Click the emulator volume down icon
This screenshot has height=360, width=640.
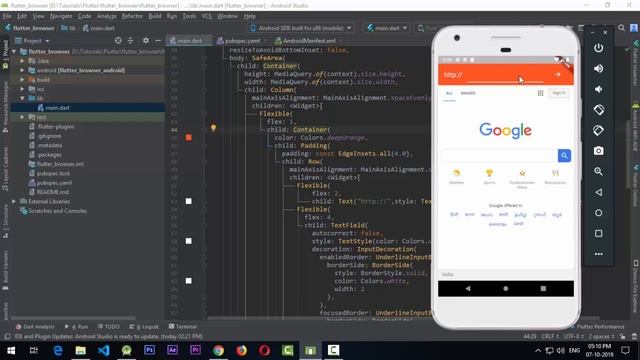coord(598,89)
